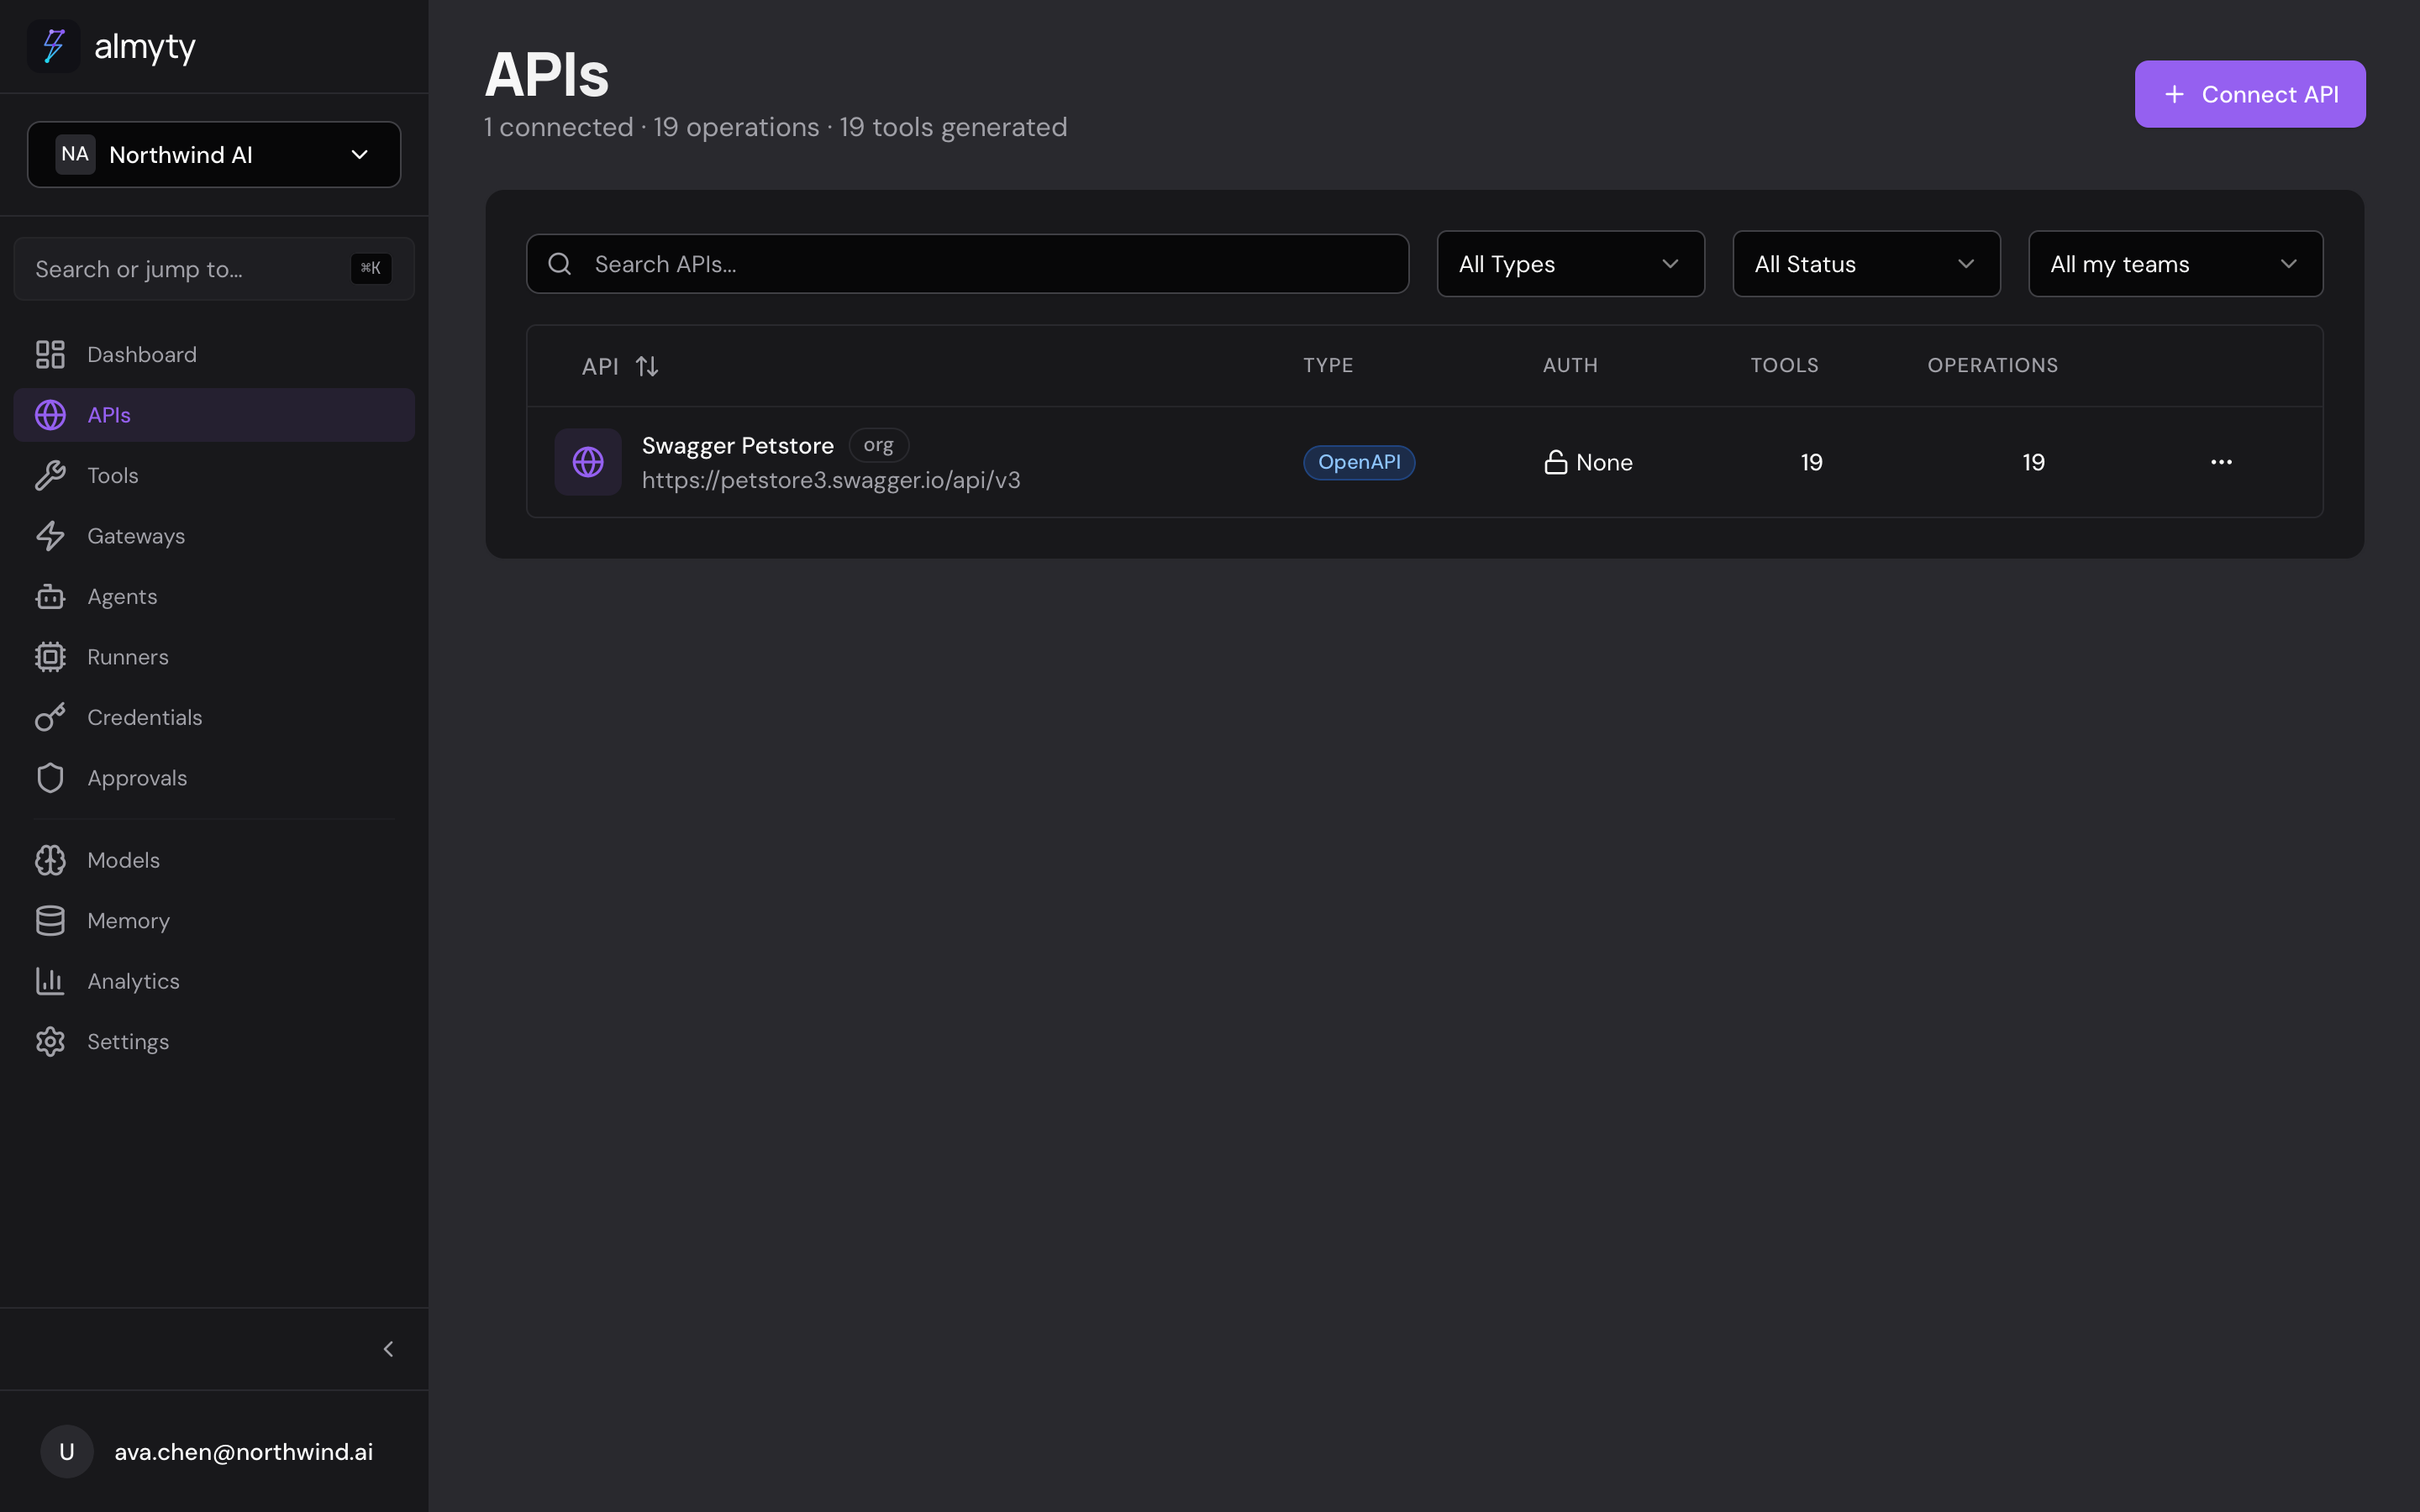Expand the All Types filter dropdown

[x=1570, y=264]
